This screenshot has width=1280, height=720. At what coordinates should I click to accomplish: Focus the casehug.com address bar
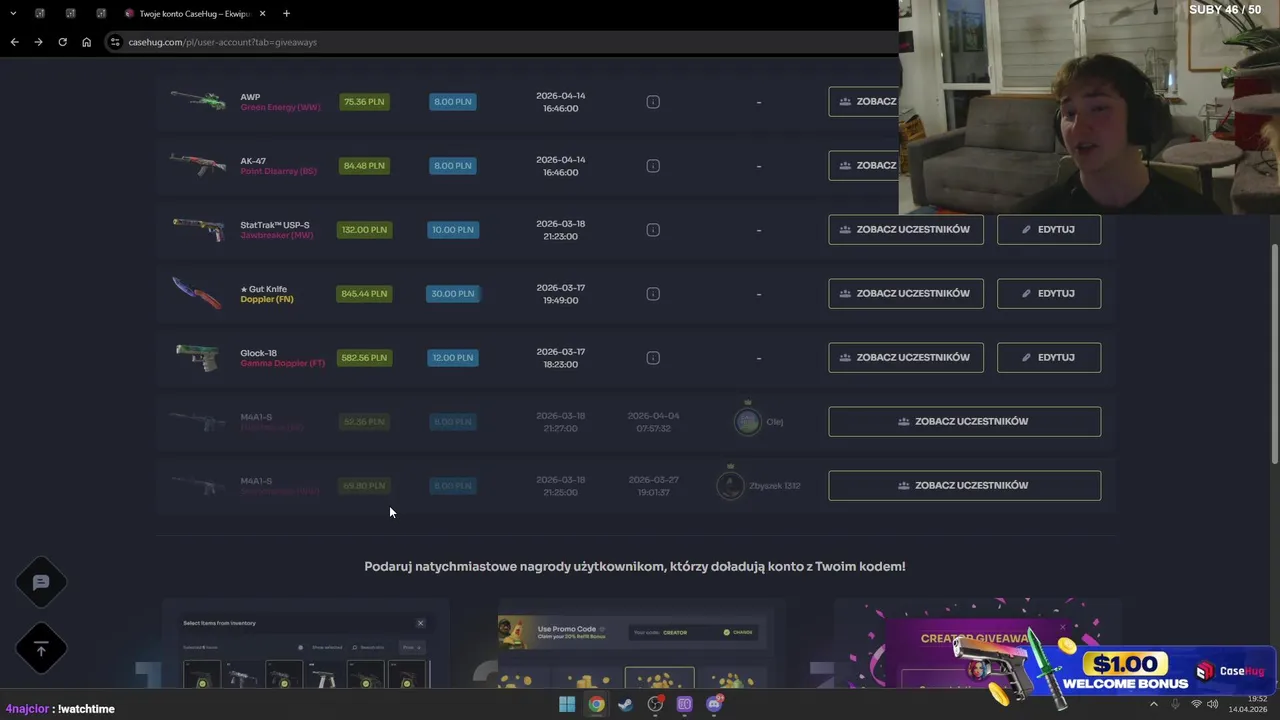tap(500, 42)
